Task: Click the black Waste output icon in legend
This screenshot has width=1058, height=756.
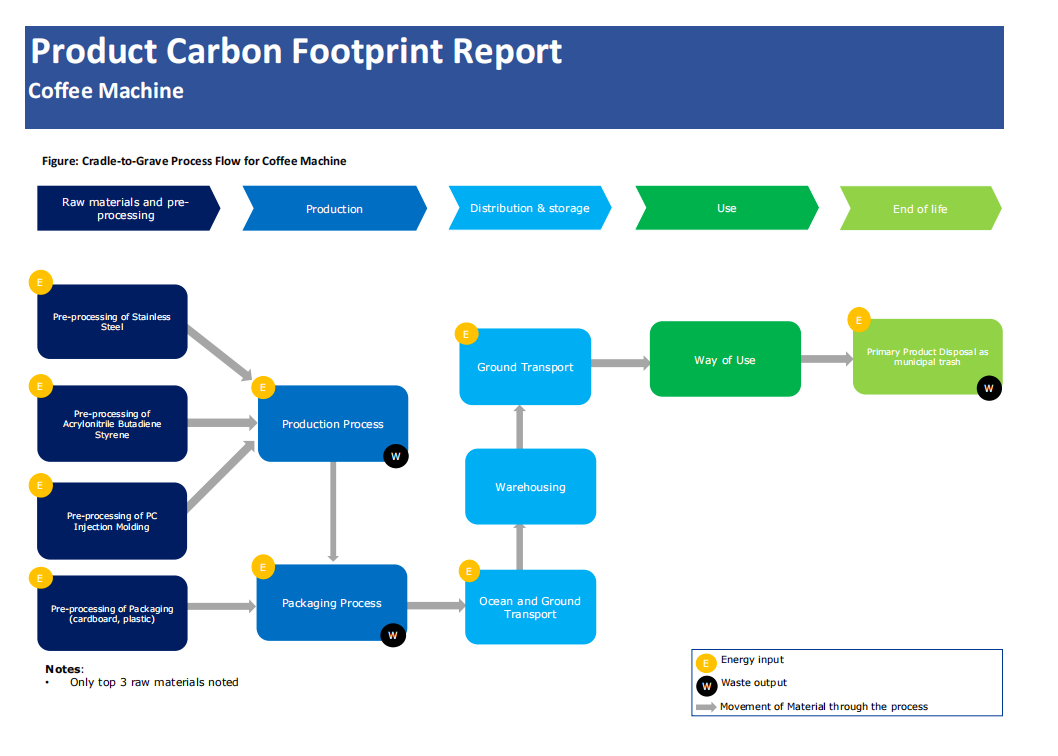Action: [x=707, y=685]
